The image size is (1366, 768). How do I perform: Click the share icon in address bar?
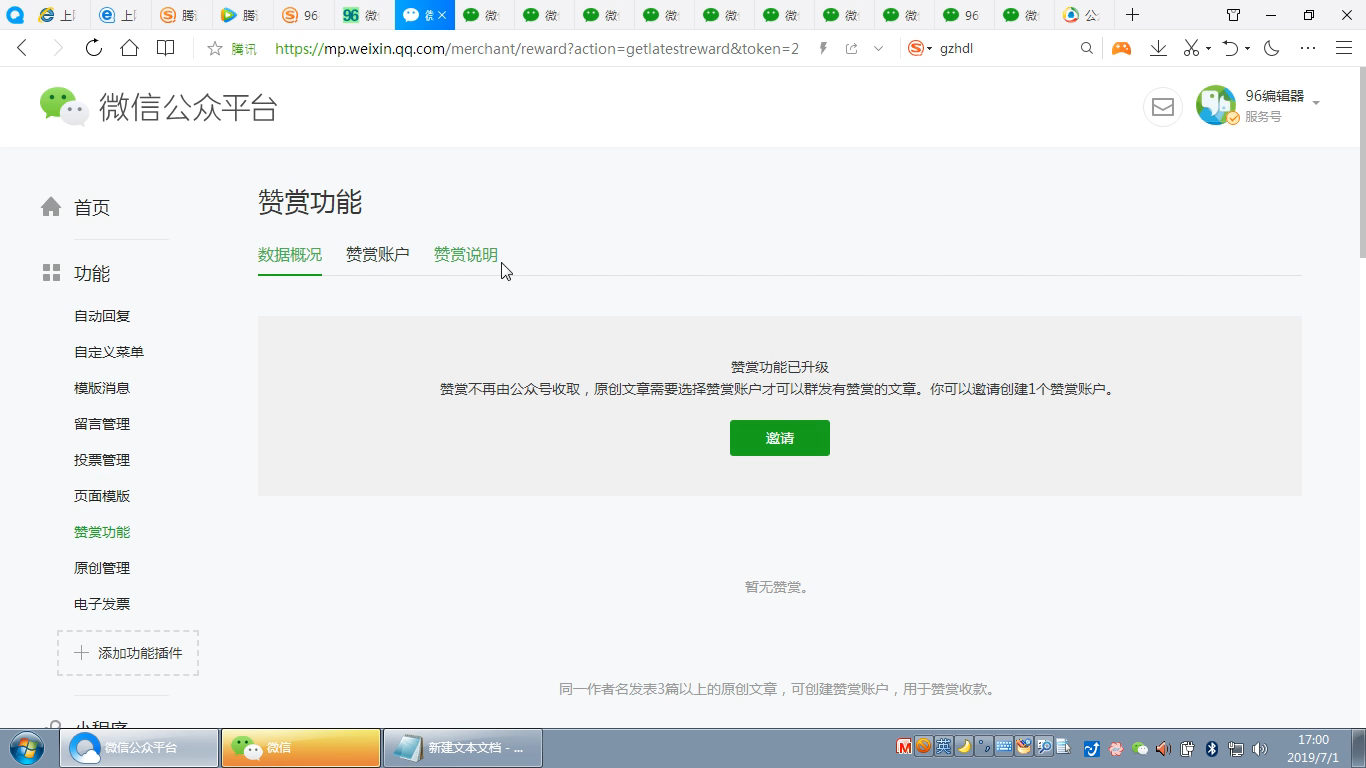point(851,48)
